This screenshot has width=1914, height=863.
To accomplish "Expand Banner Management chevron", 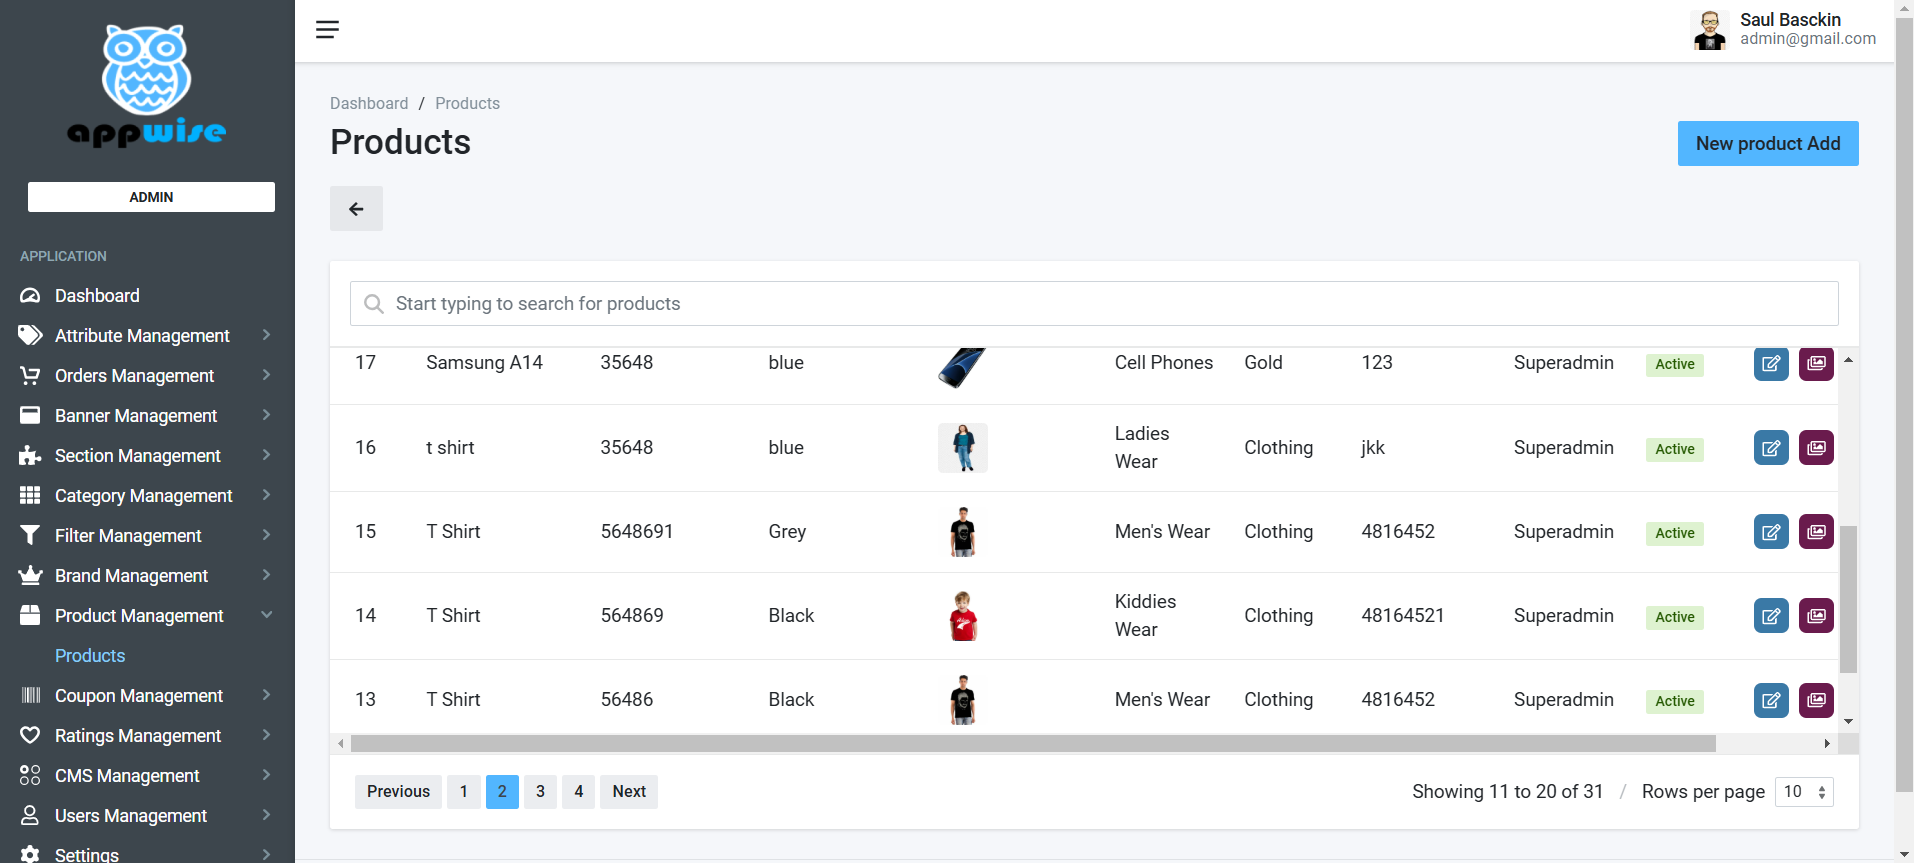I will click(x=266, y=415).
